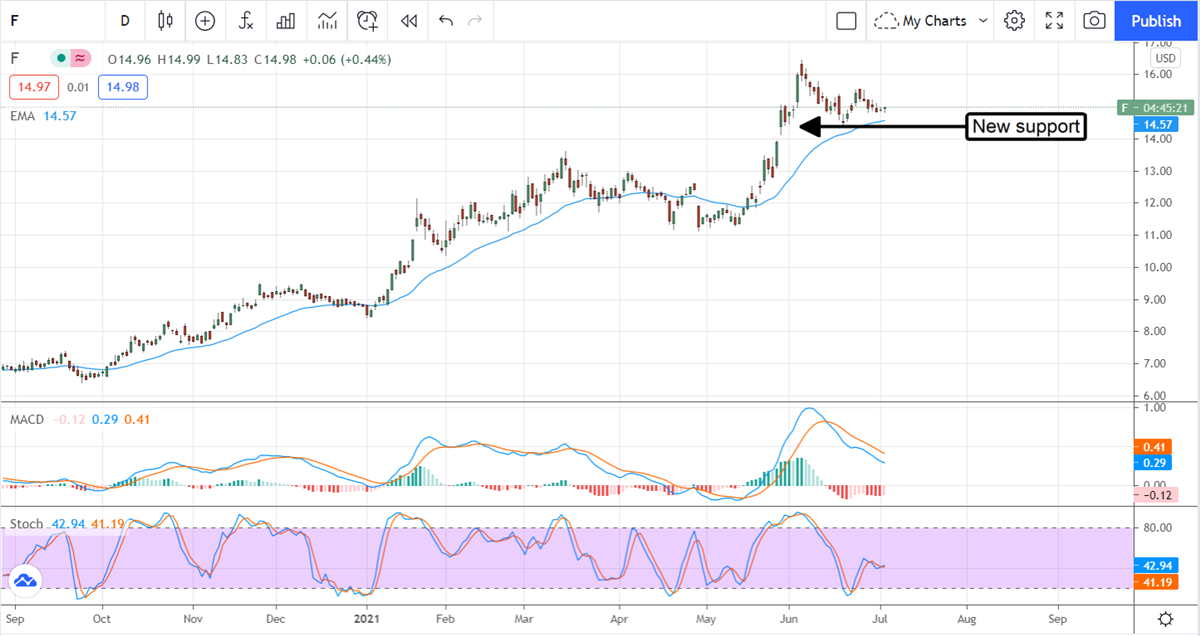Toggle the pink data-delay indicator next to F
This screenshot has height=636, width=1200.
click(80, 59)
